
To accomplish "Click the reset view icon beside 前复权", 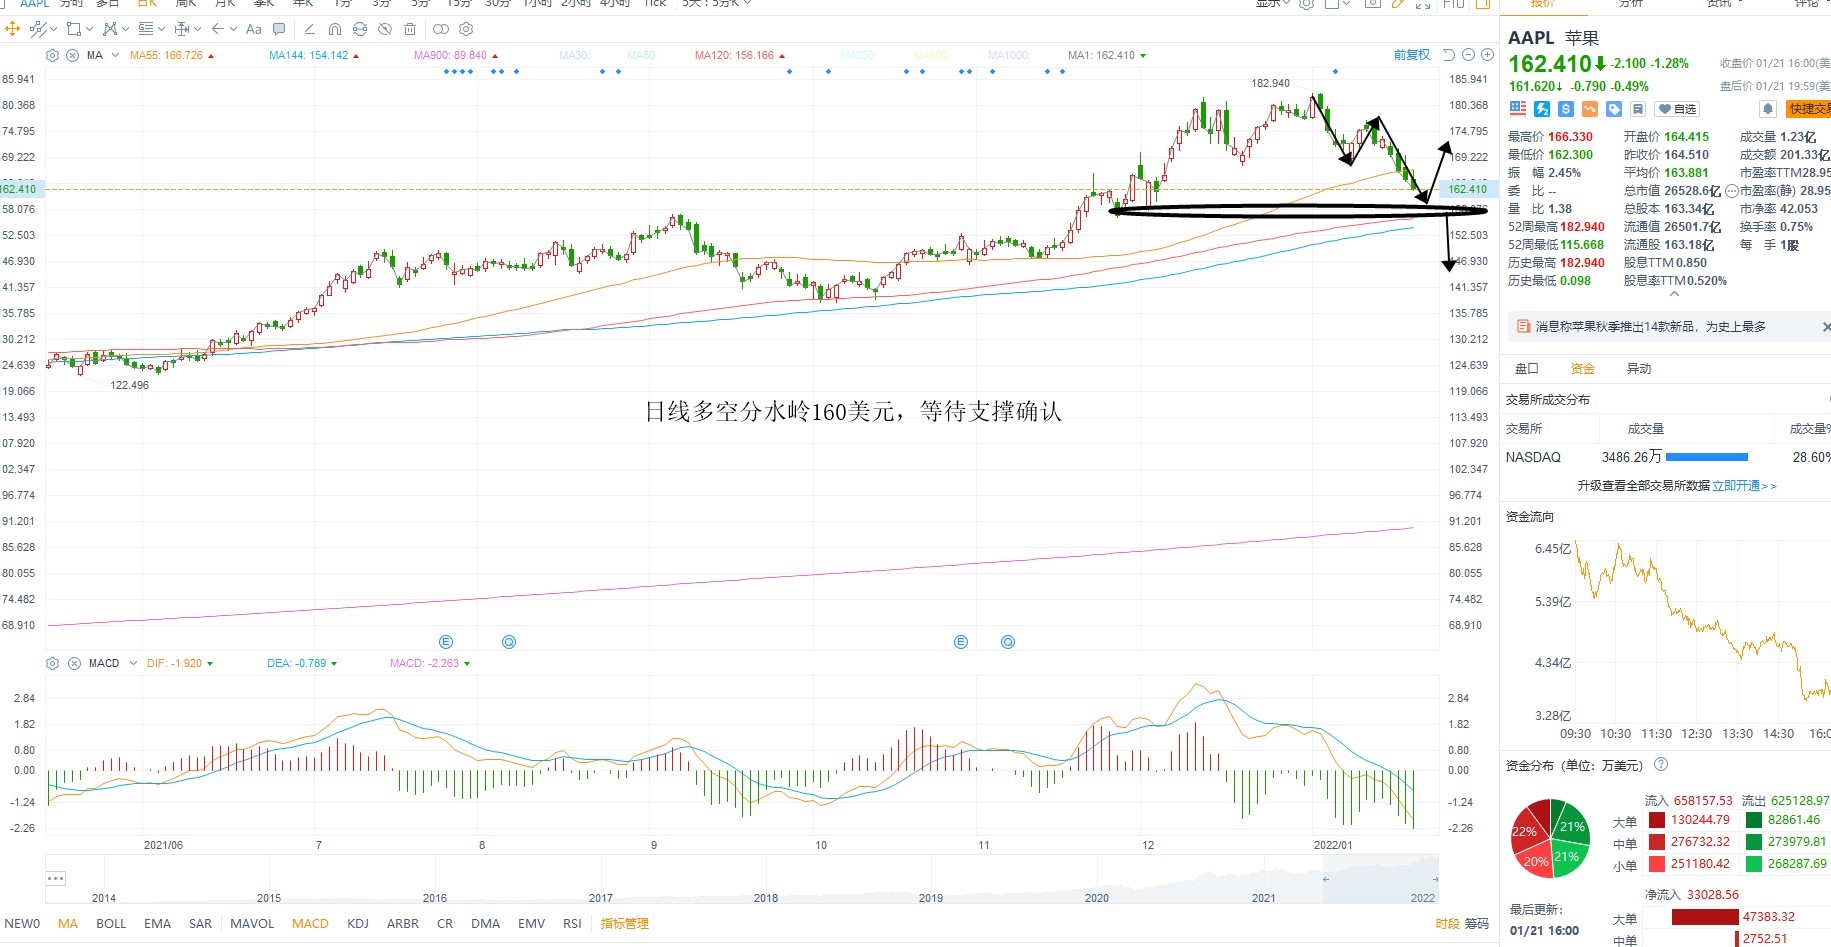I will [1449, 55].
